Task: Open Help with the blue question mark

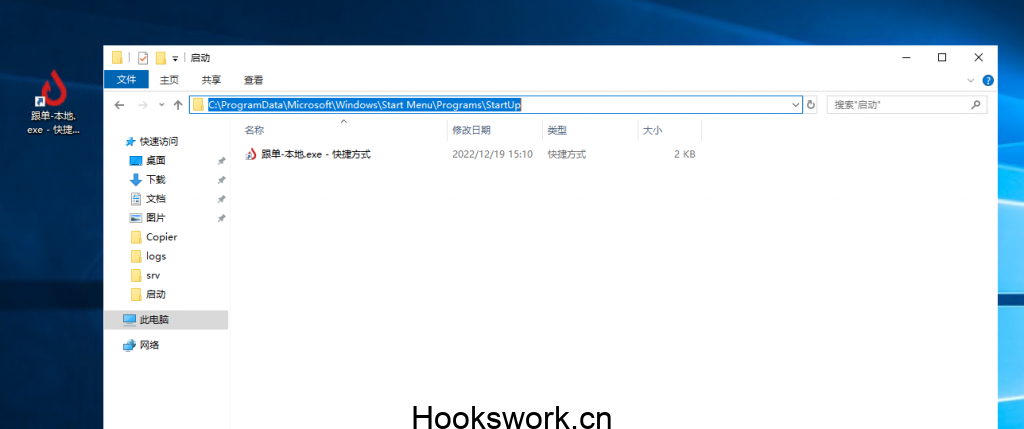Action: [x=988, y=80]
